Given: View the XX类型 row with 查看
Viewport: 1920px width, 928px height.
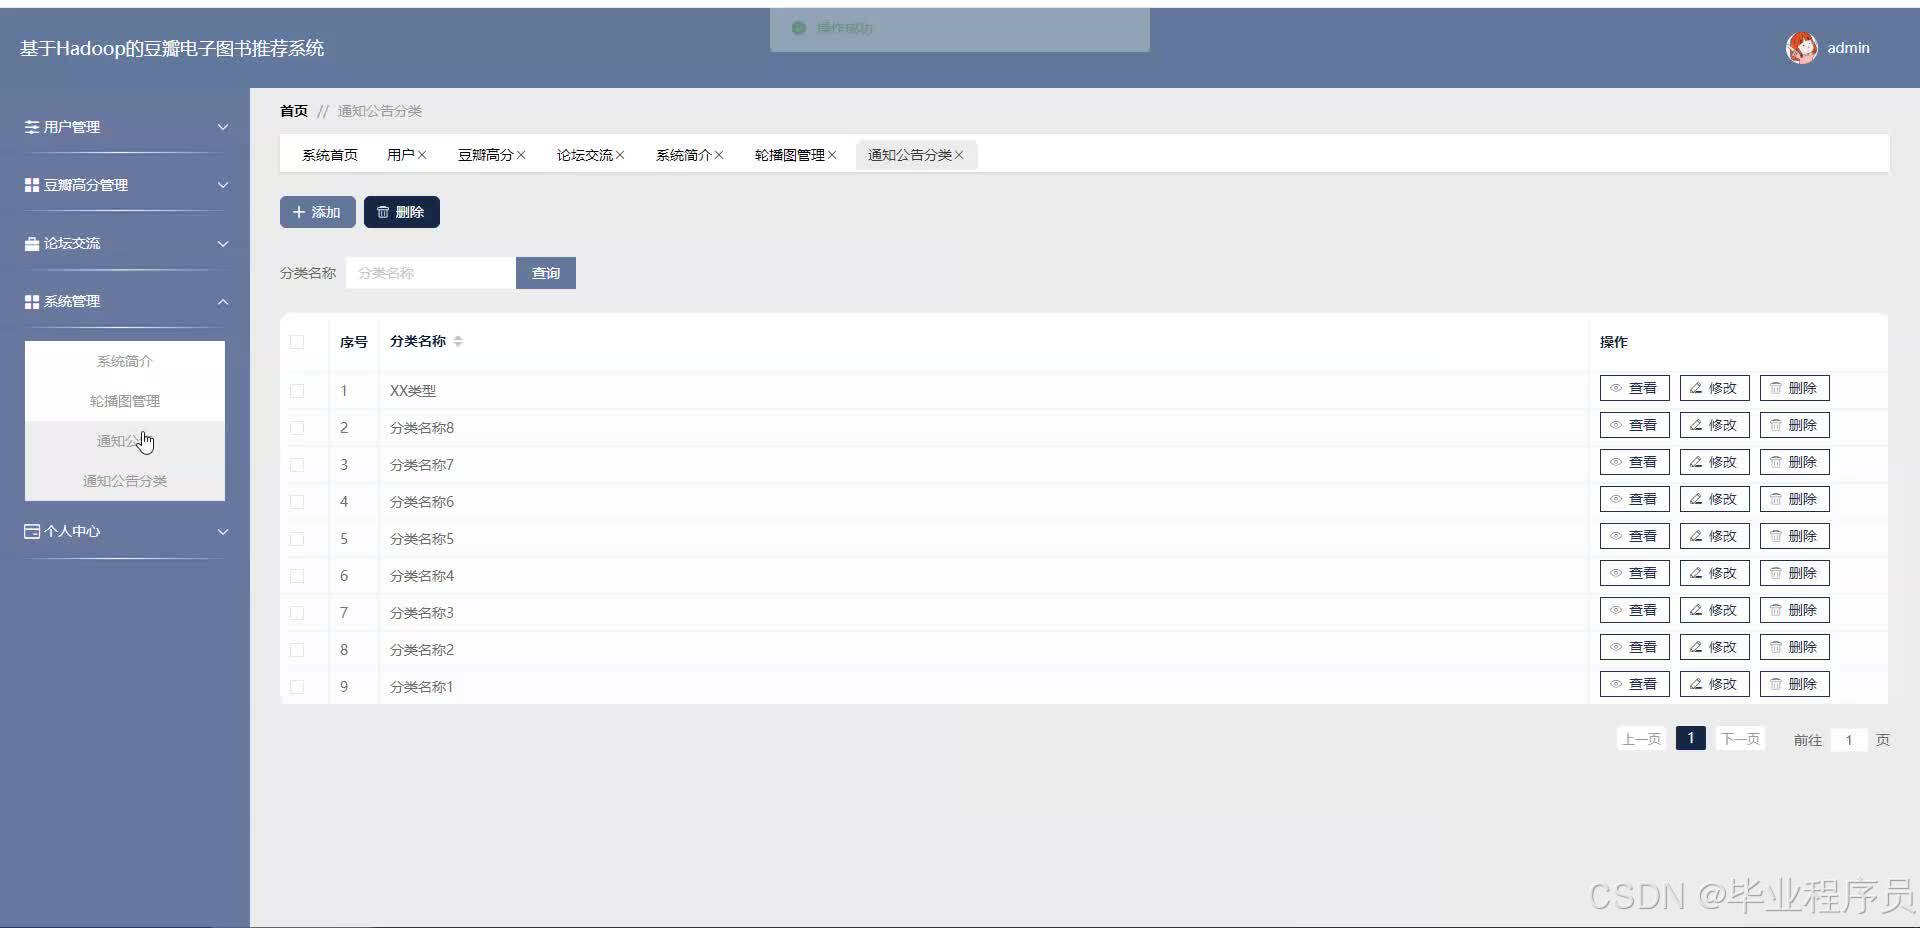Looking at the screenshot, I should point(1634,388).
